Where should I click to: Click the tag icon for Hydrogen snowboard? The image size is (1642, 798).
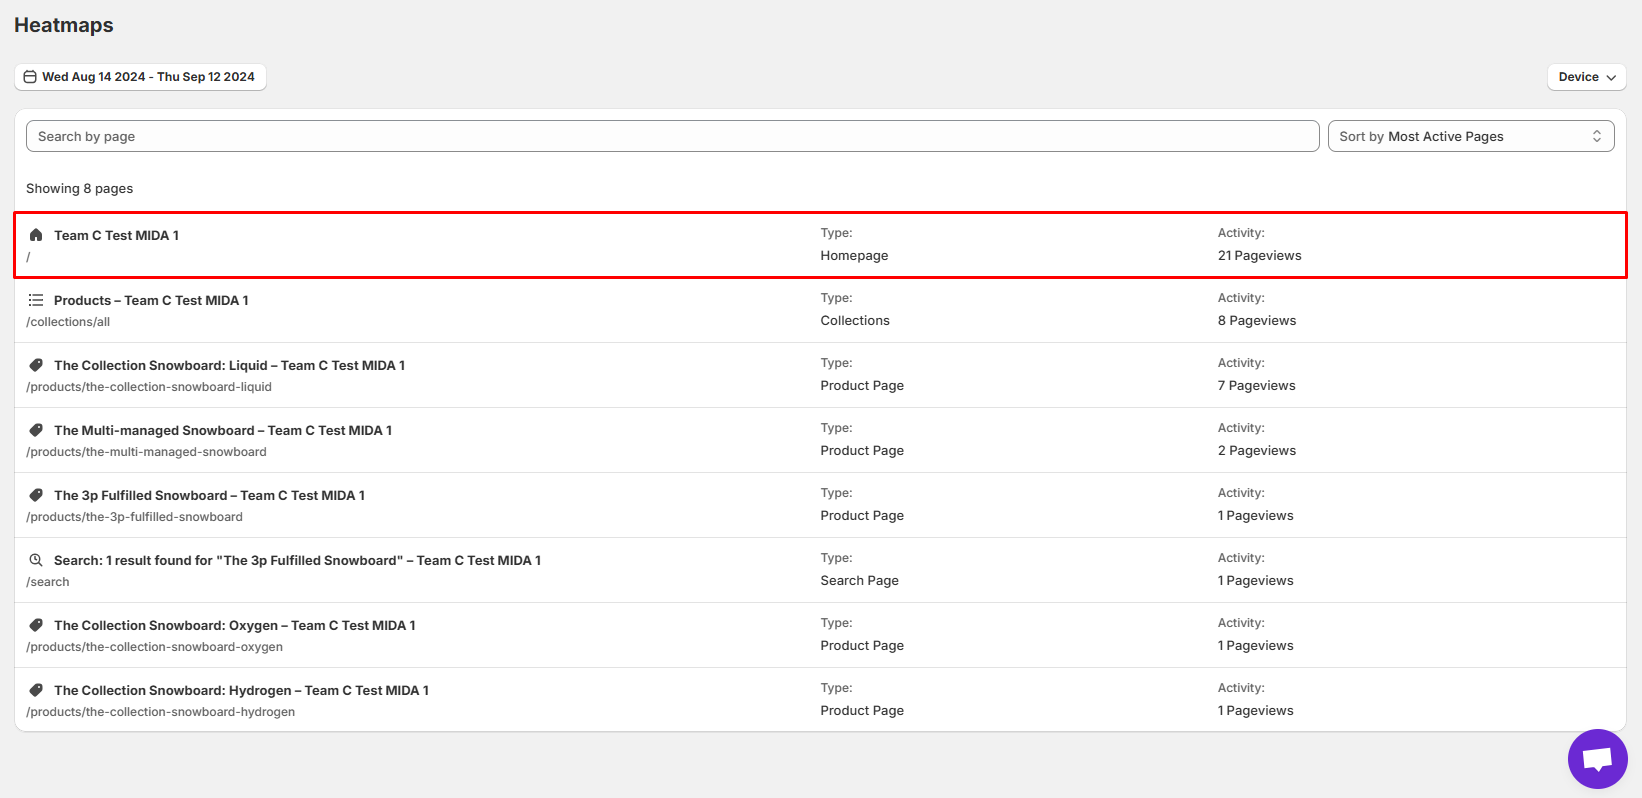point(36,690)
